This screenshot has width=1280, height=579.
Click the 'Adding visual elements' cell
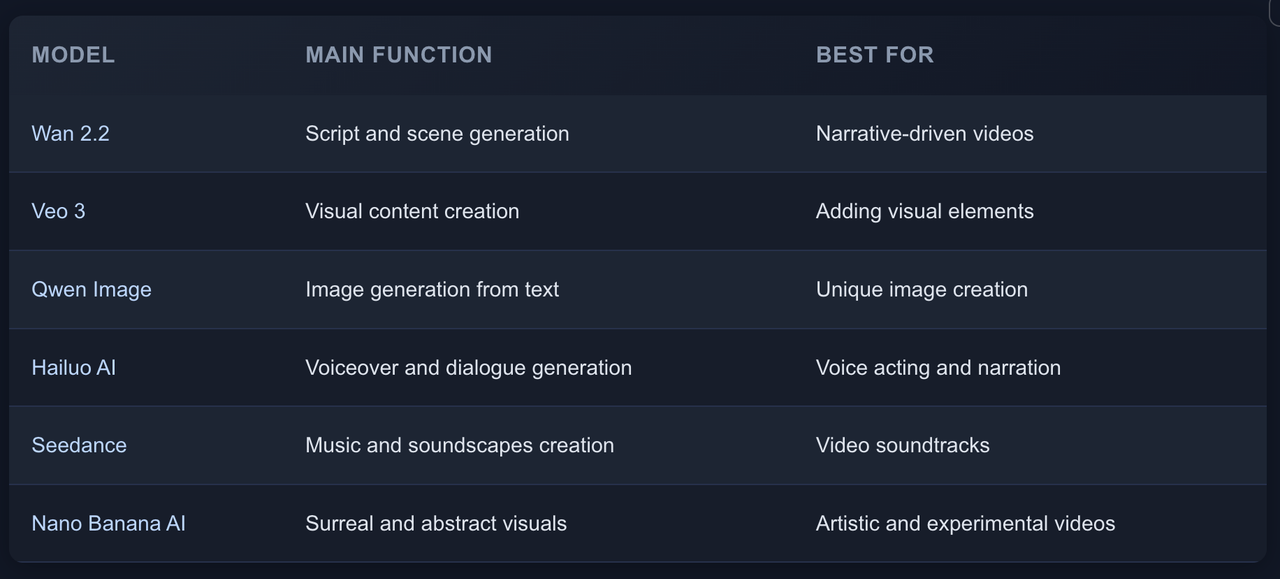tap(925, 211)
